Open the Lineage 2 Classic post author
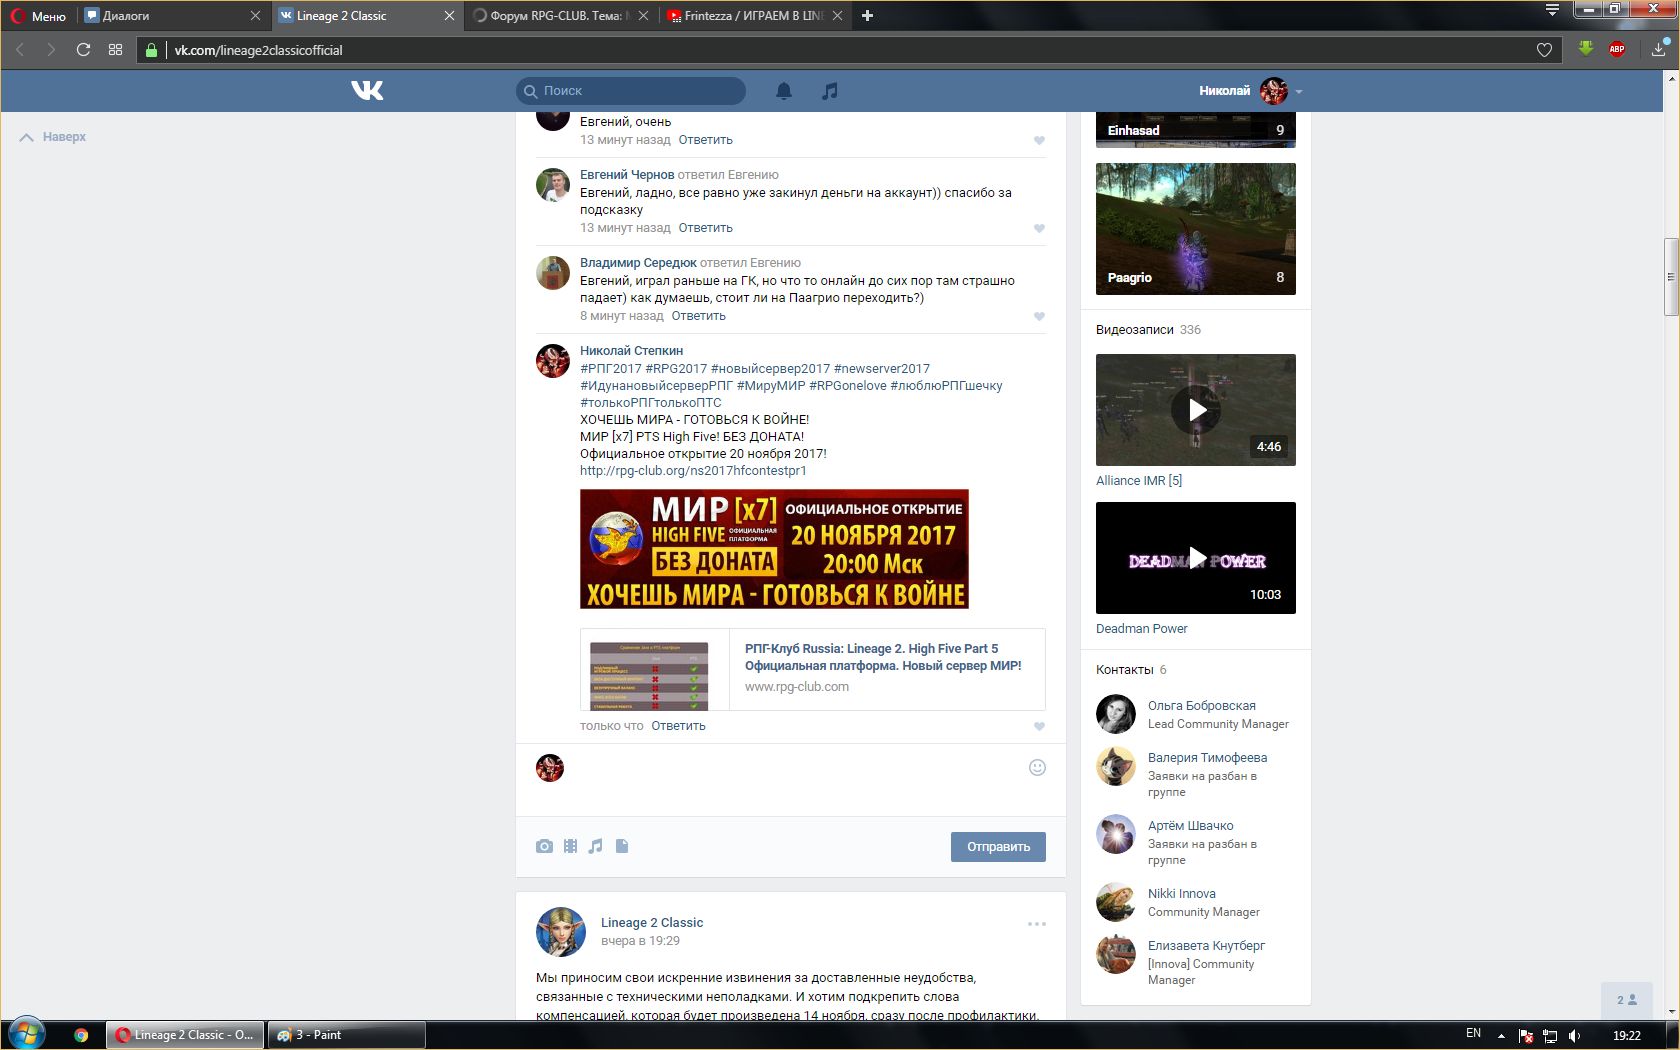1680x1050 pixels. pos(652,923)
